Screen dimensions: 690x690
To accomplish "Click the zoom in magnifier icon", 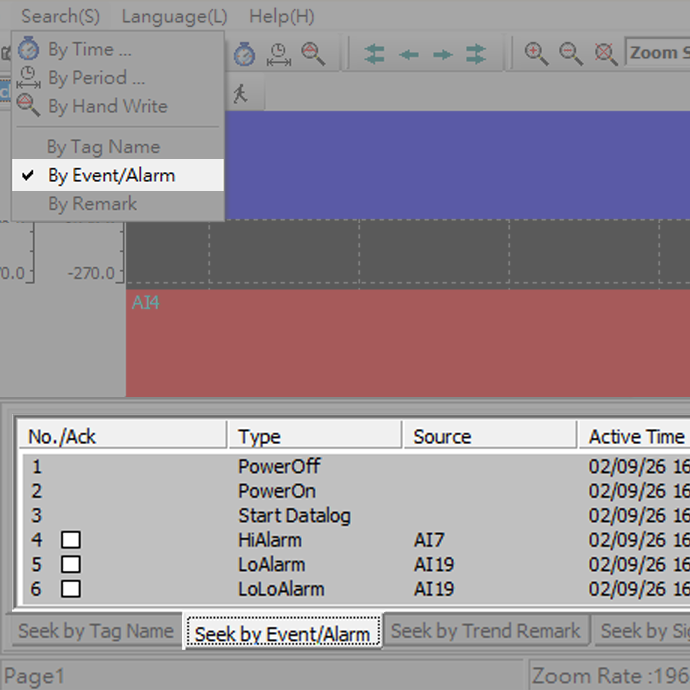I will [537, 54].
